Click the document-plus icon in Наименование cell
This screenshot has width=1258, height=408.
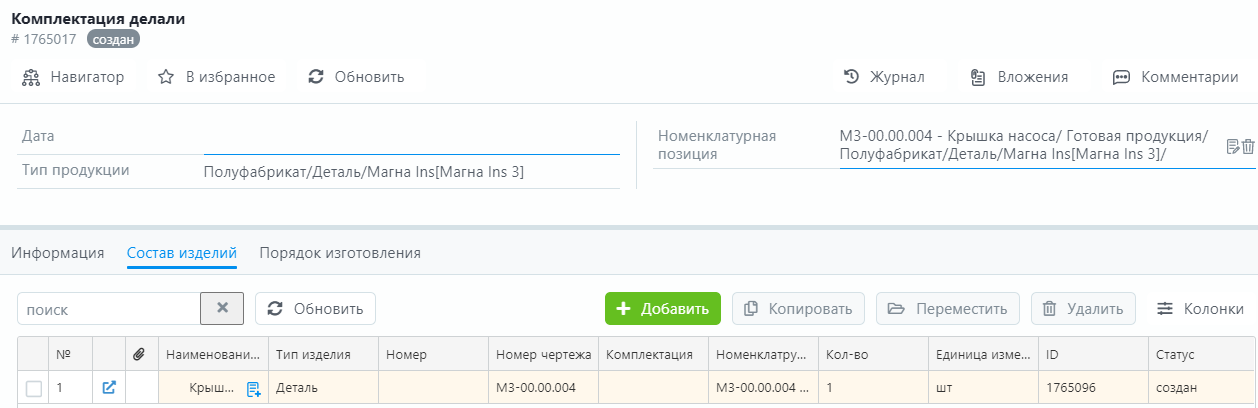(x=253, y=389)
